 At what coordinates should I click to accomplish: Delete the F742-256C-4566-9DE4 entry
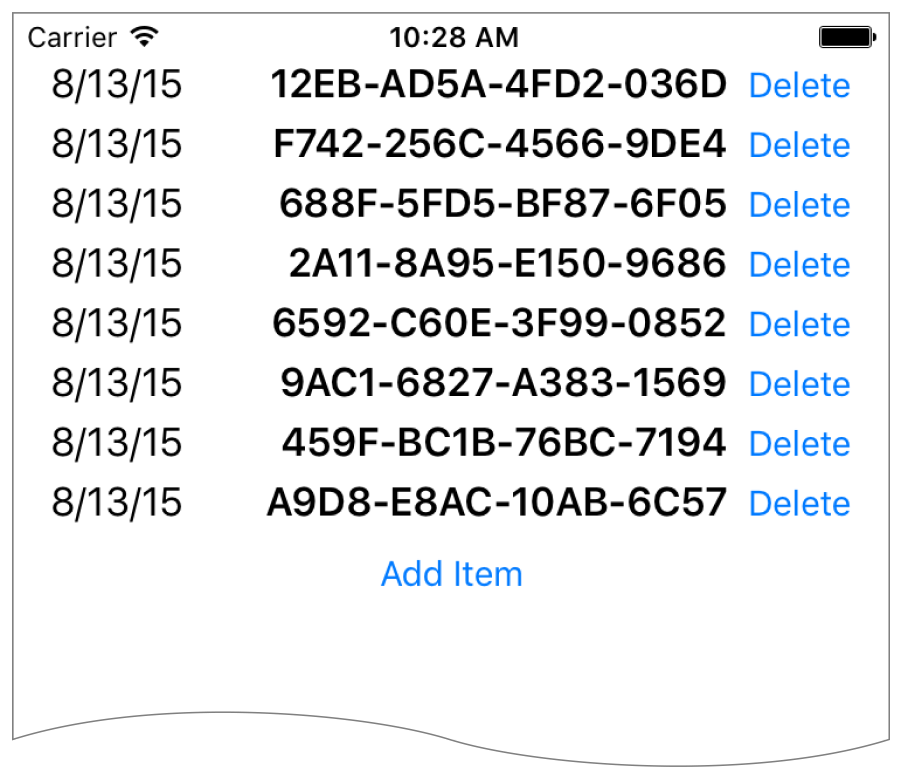[799, 146]
